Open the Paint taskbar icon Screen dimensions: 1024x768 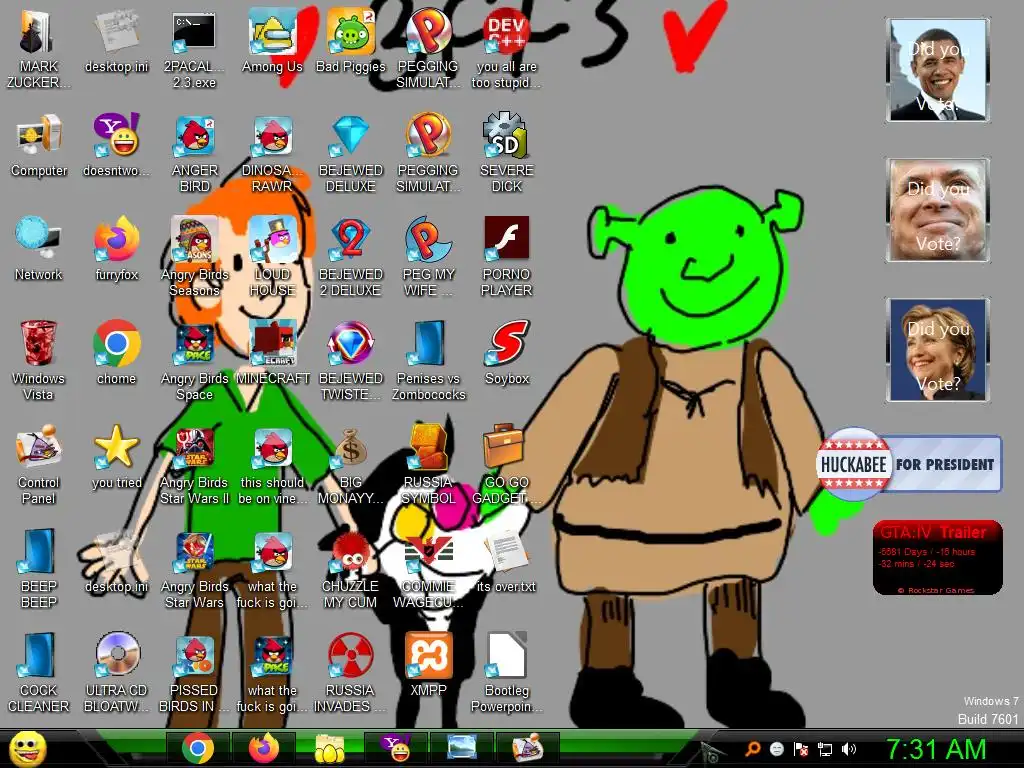click(528, 748)
